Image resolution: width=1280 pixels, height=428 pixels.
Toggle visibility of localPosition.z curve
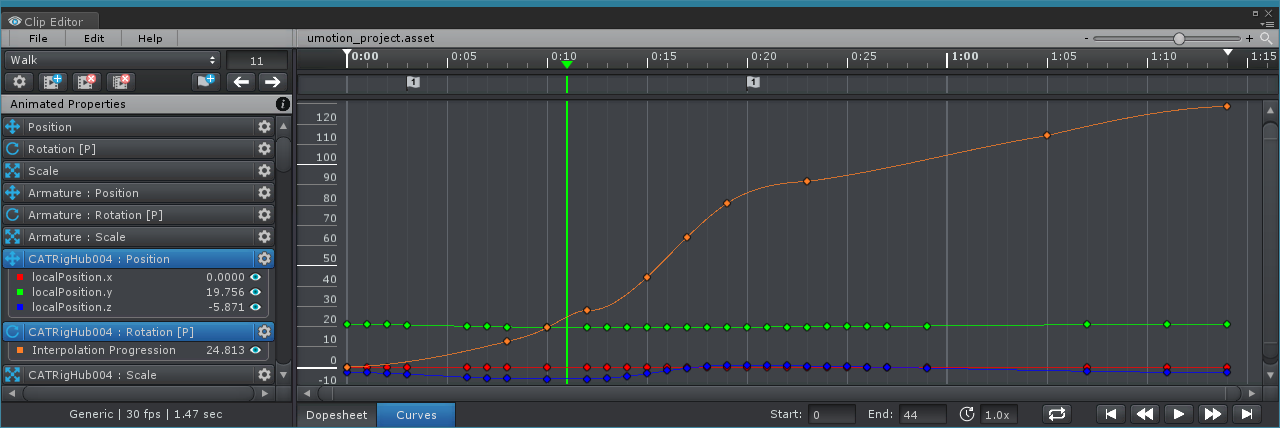point(255,307)
